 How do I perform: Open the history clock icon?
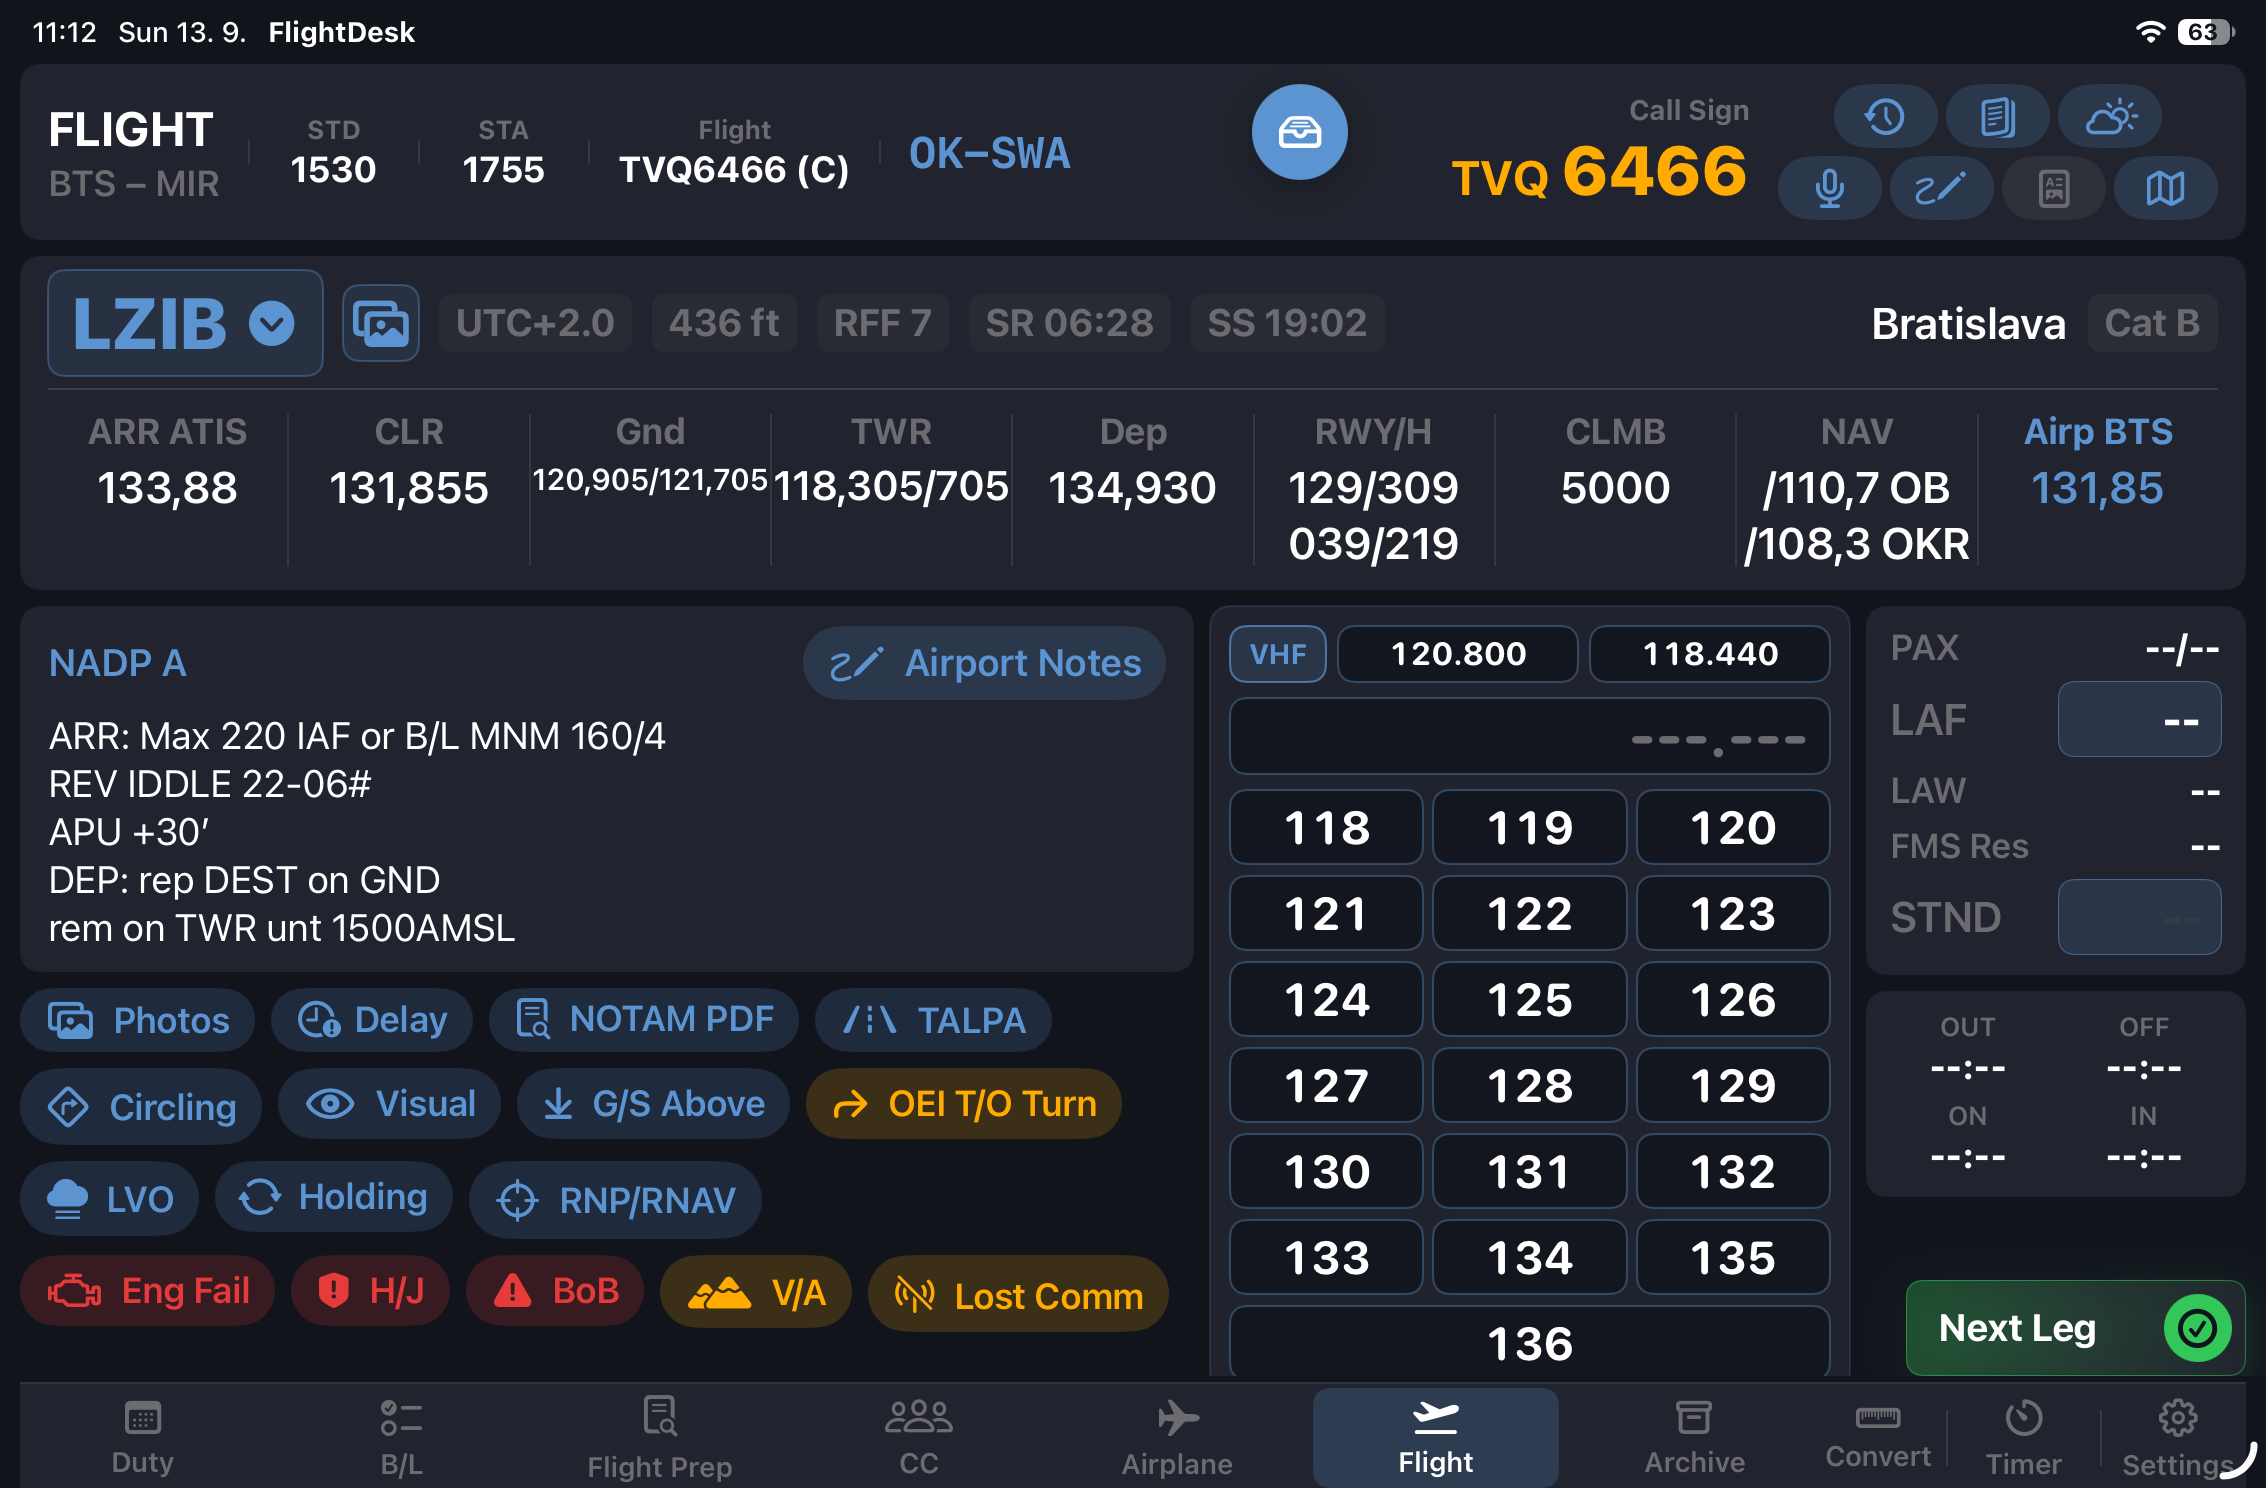pos(1885,117)
